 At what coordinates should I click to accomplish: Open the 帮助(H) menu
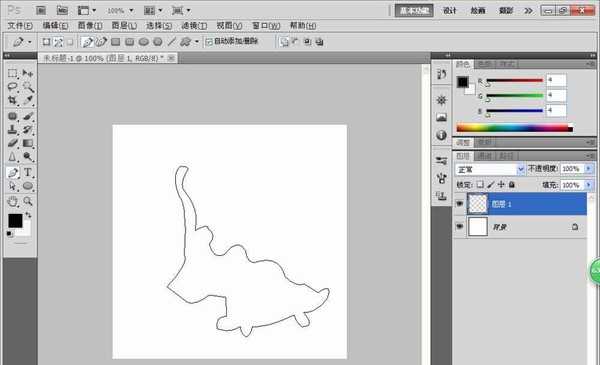click(x=303, y=26)
